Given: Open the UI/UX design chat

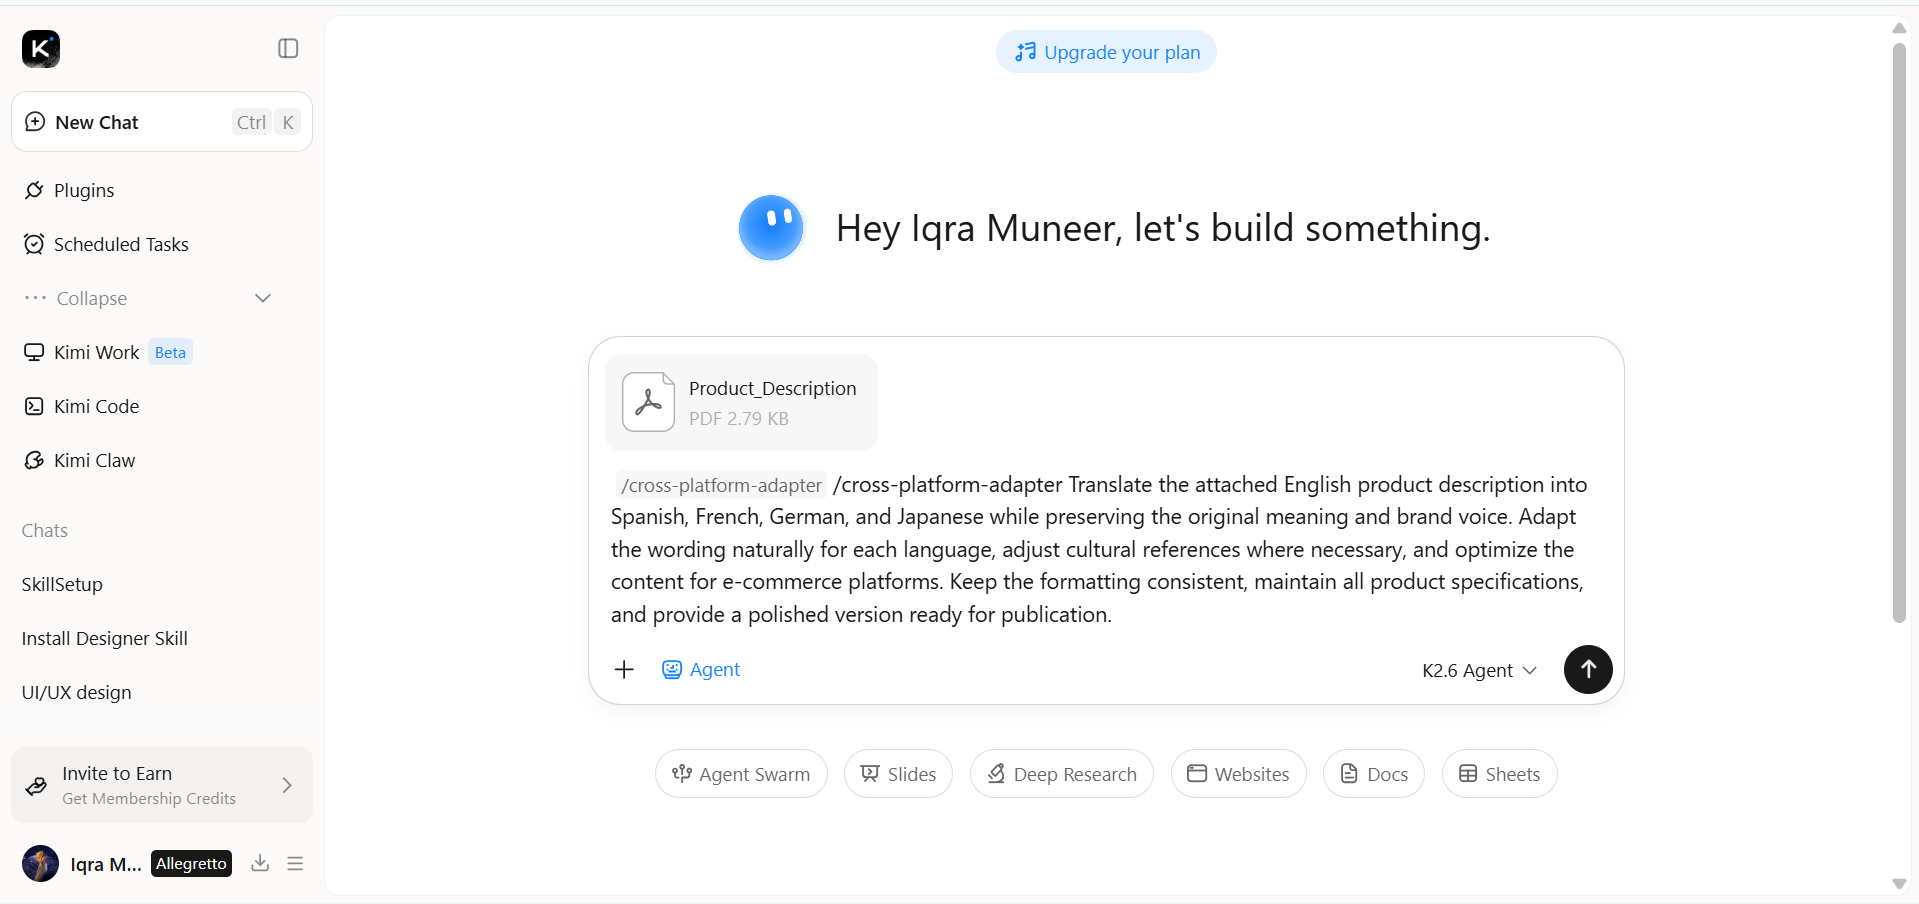Looking at the screenshot, I should pyautogui.click(x=77, y=692).
